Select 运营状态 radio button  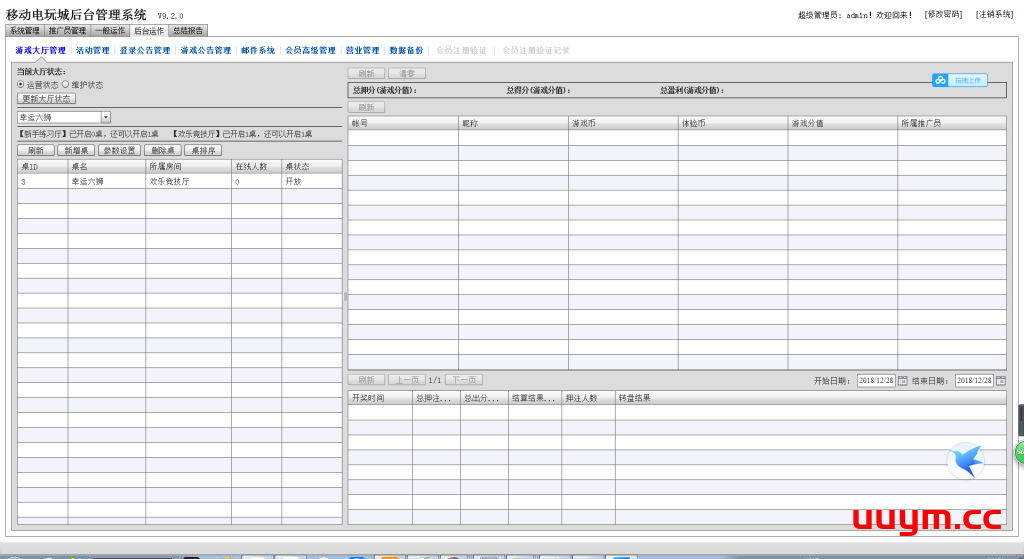pyautogui.click(x=21, y=85)
